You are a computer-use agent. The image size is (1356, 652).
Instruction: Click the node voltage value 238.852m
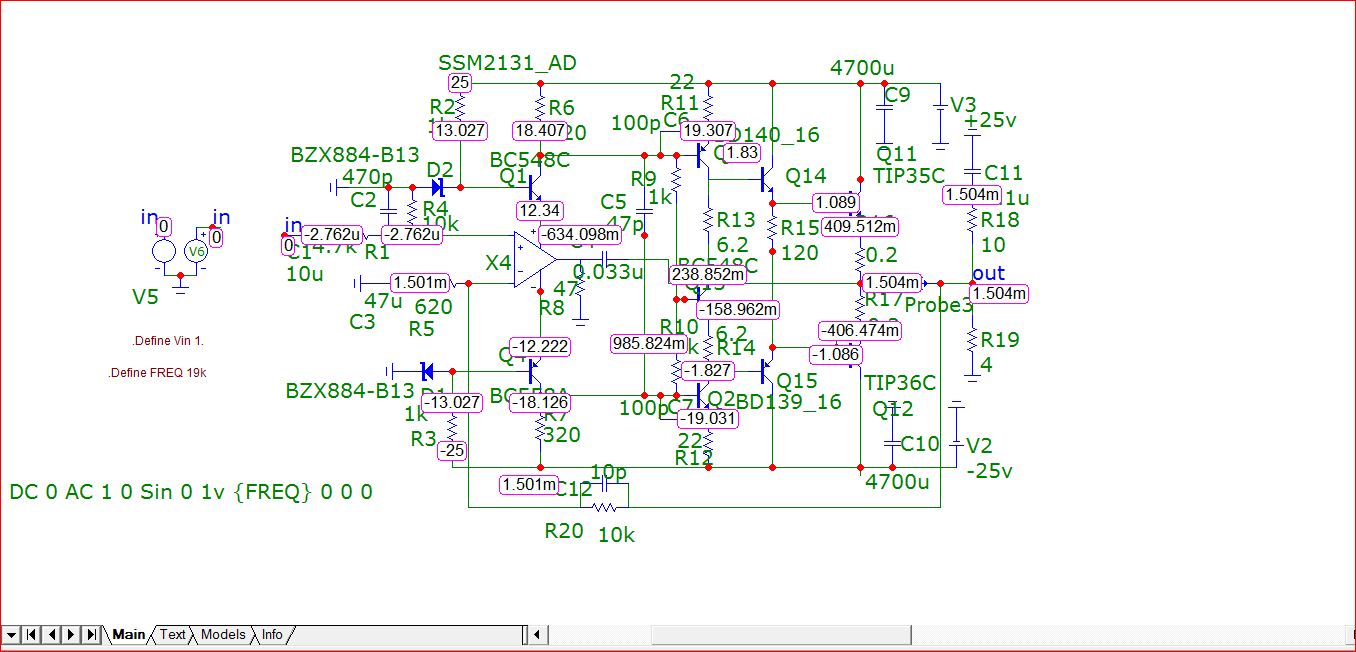pos(708,273)
